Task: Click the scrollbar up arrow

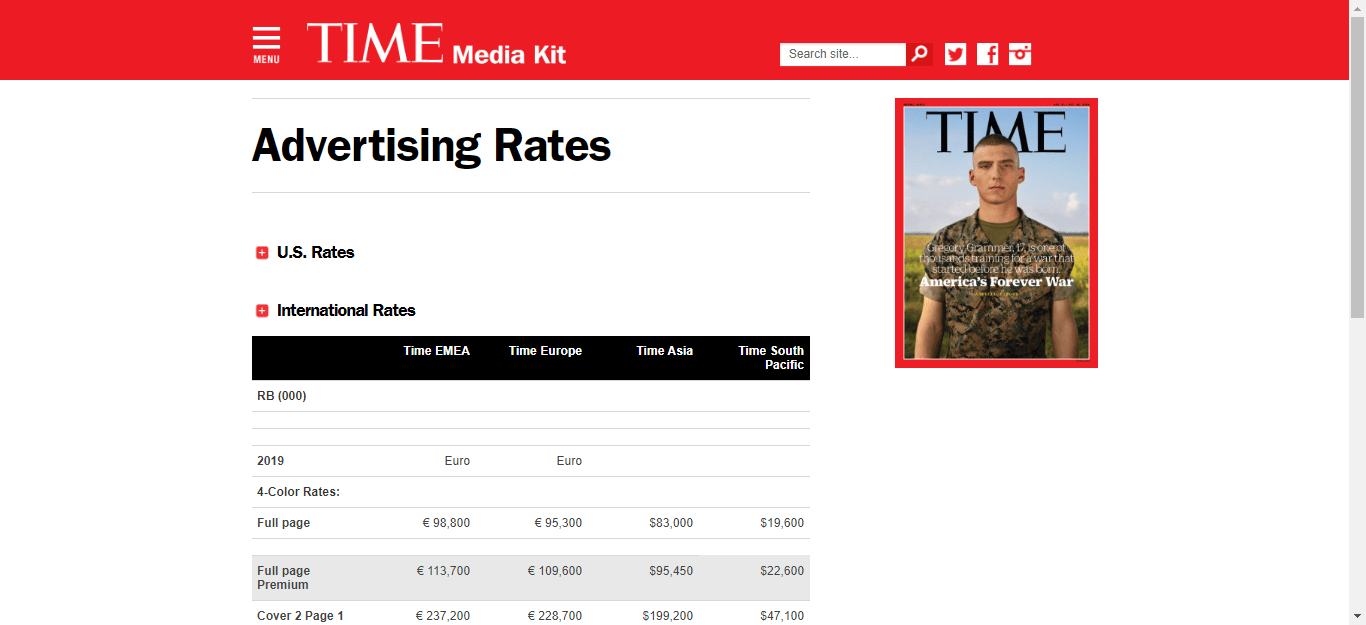Action: tap(1357, 8)
